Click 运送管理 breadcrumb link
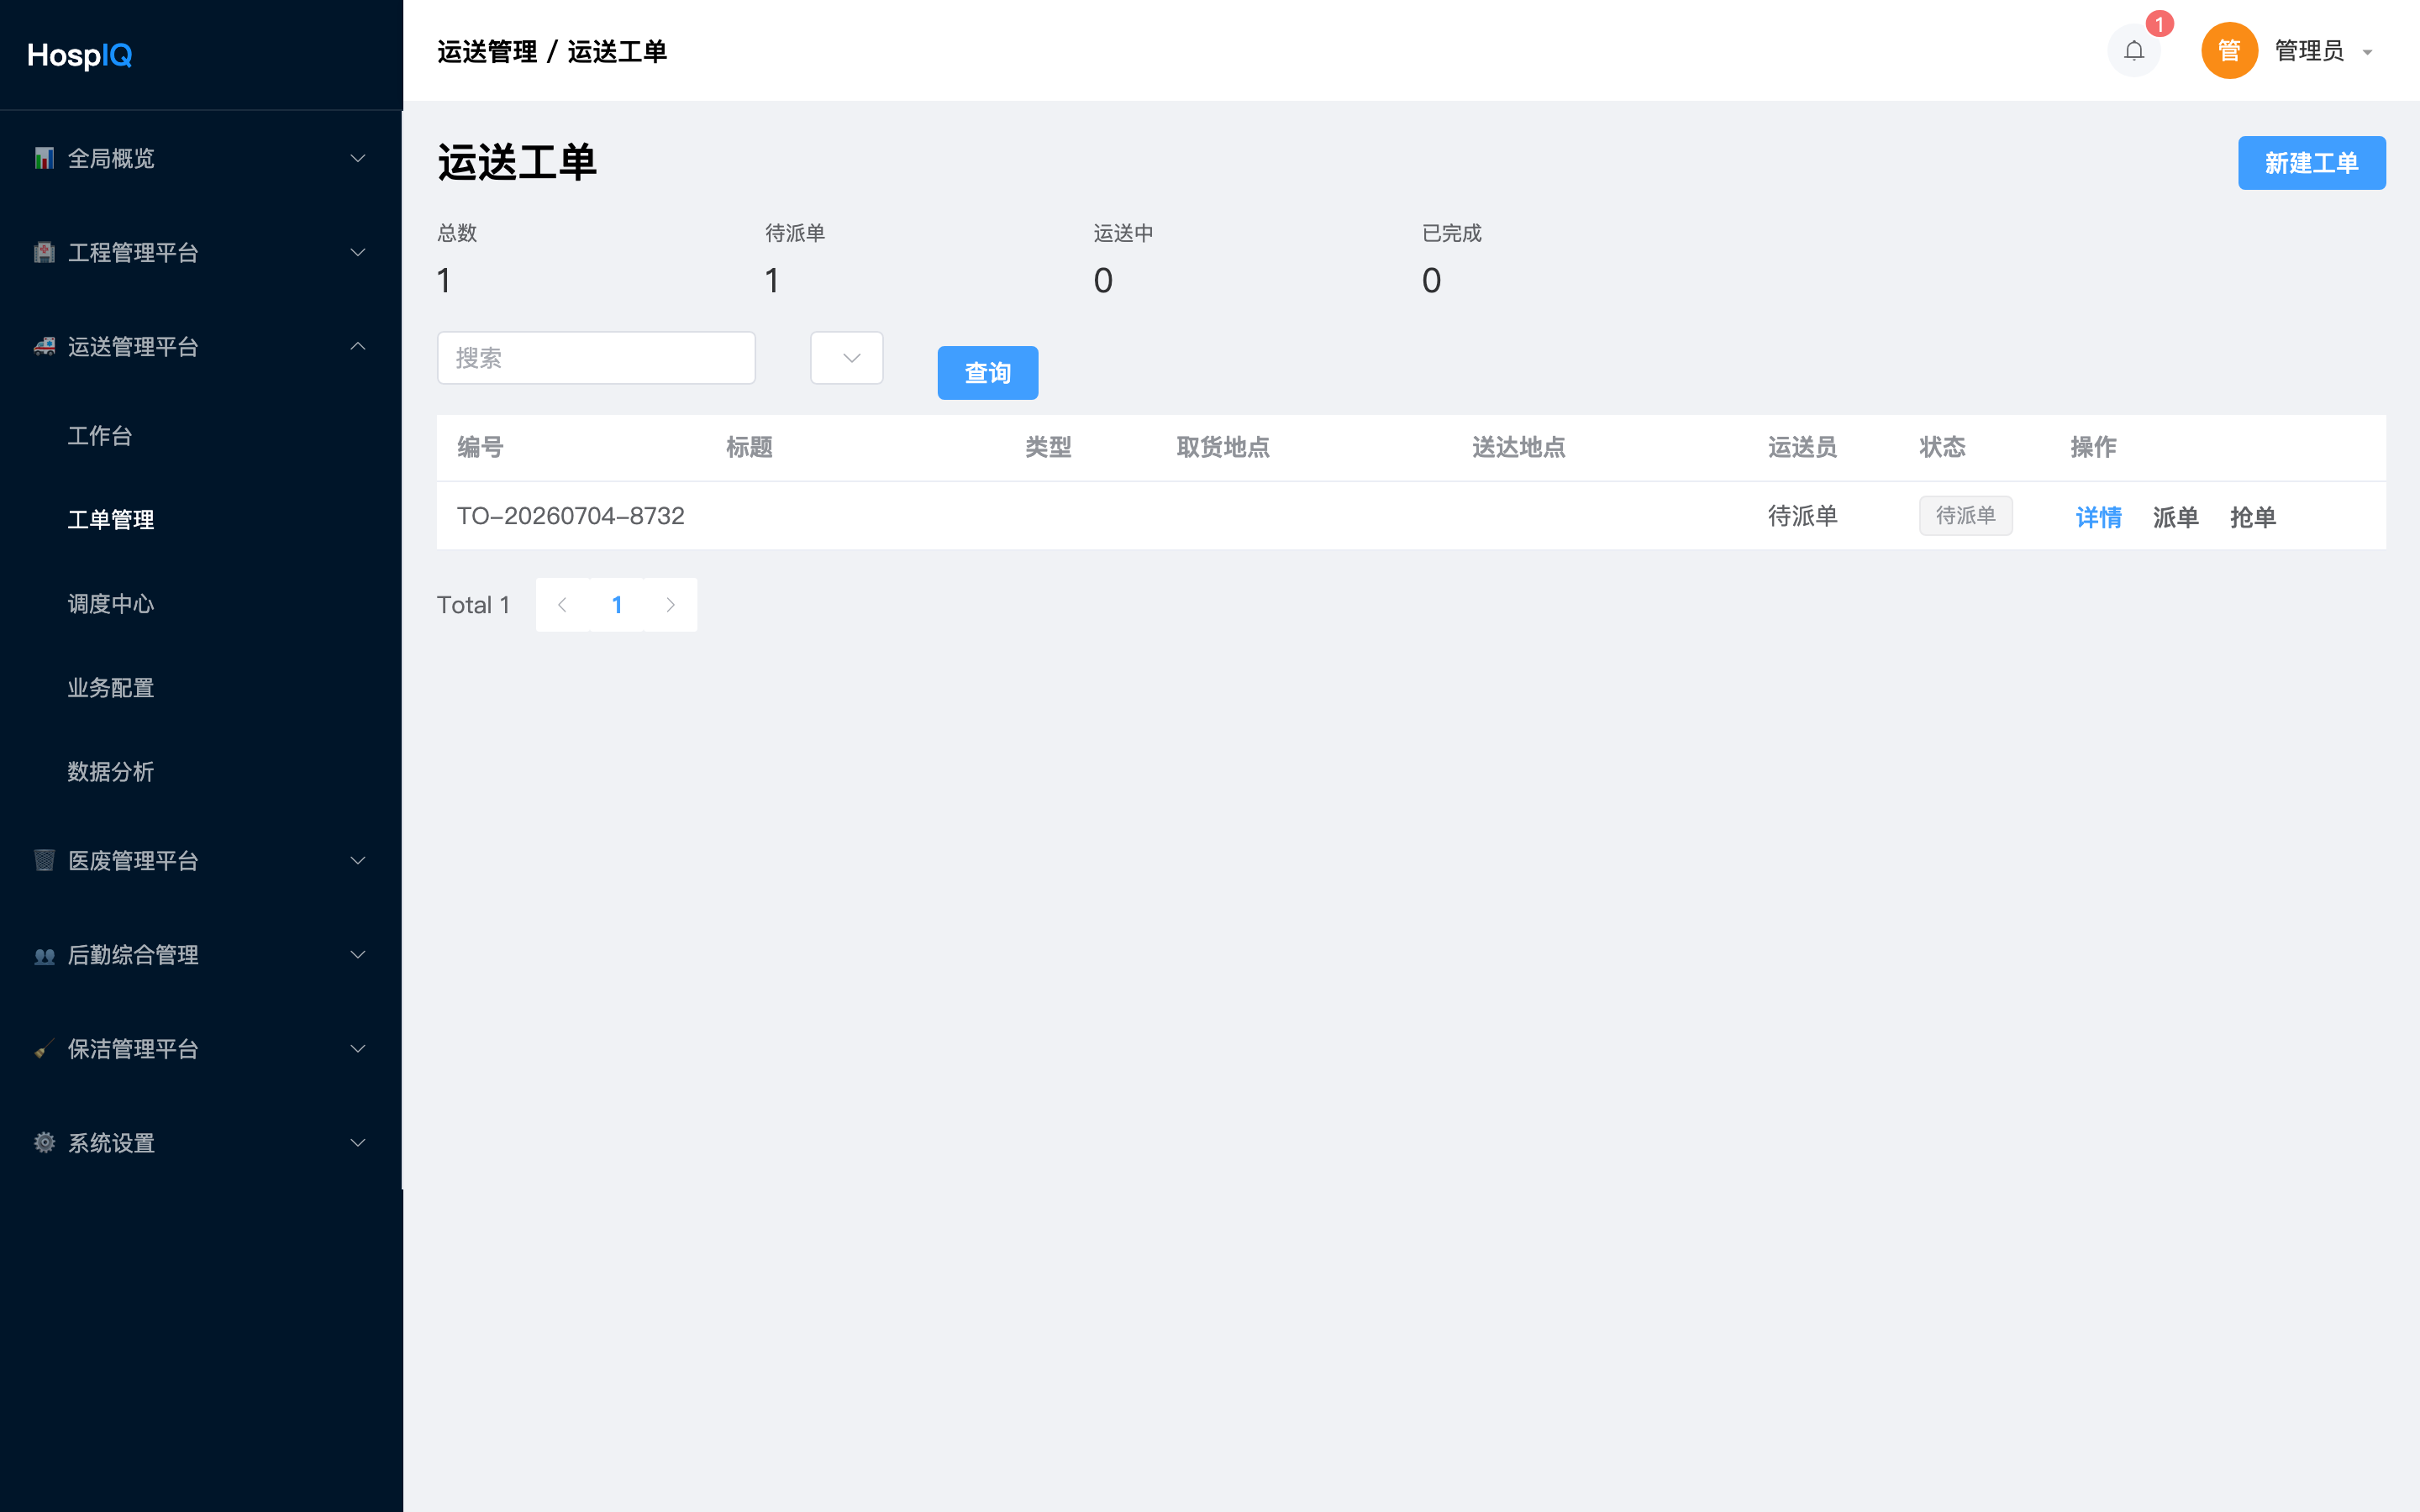Screen dimensions: 2420x1512 pos(487,52)
